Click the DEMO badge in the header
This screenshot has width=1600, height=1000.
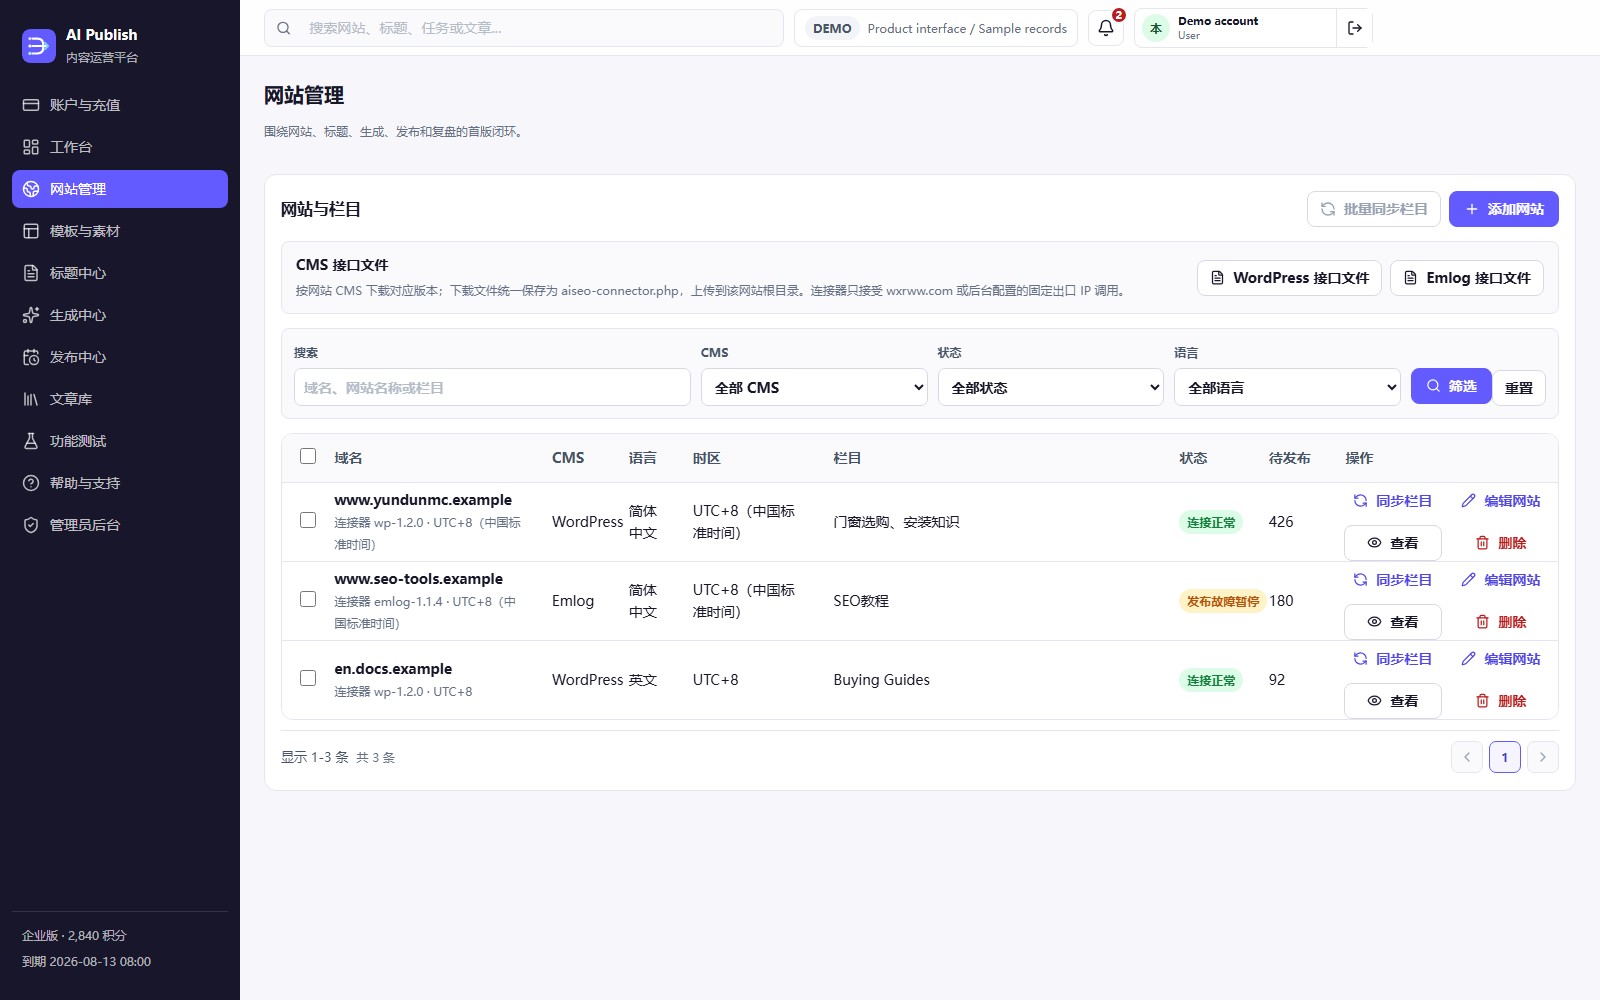tap(832, 28)
